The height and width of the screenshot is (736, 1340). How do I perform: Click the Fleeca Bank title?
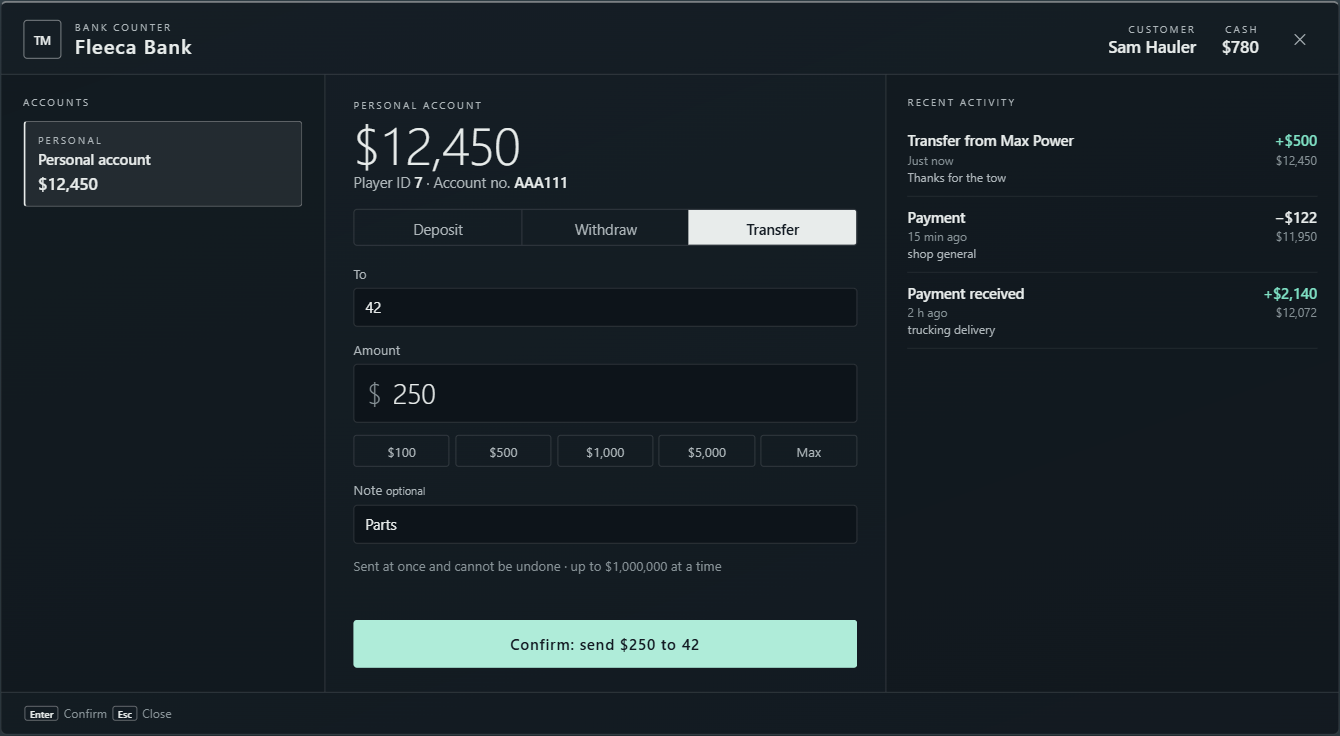[x=133, y=47]
